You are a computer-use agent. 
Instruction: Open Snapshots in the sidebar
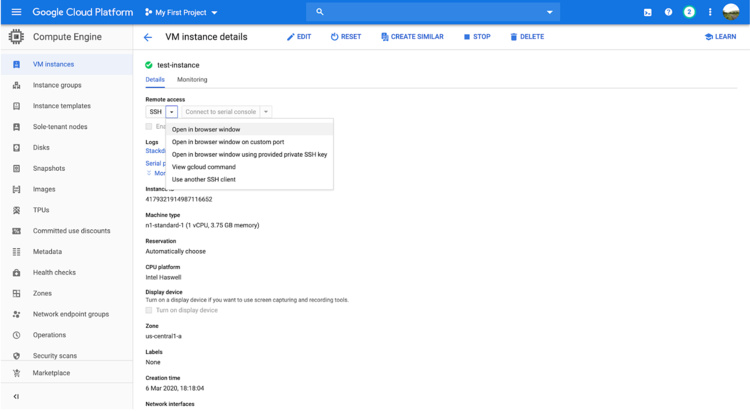point(49,168)
